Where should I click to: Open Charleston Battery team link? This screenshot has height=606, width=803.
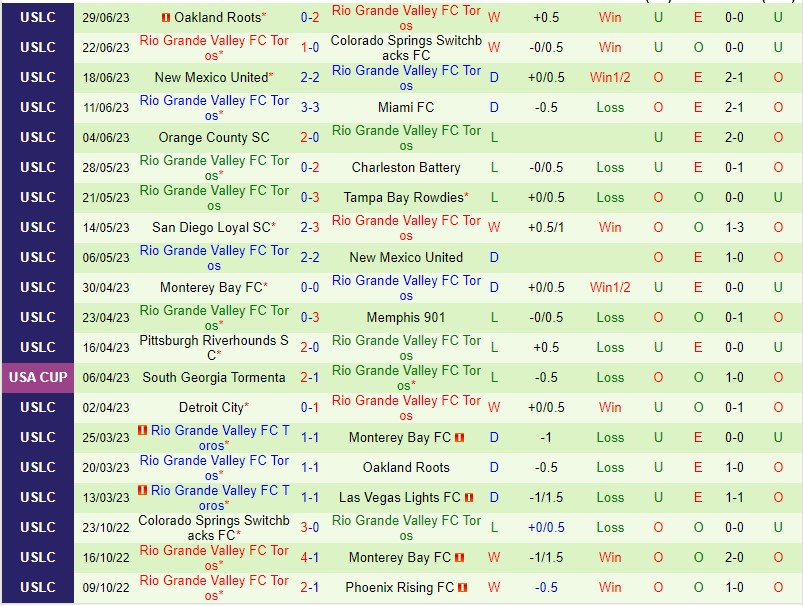click(406, 168)
